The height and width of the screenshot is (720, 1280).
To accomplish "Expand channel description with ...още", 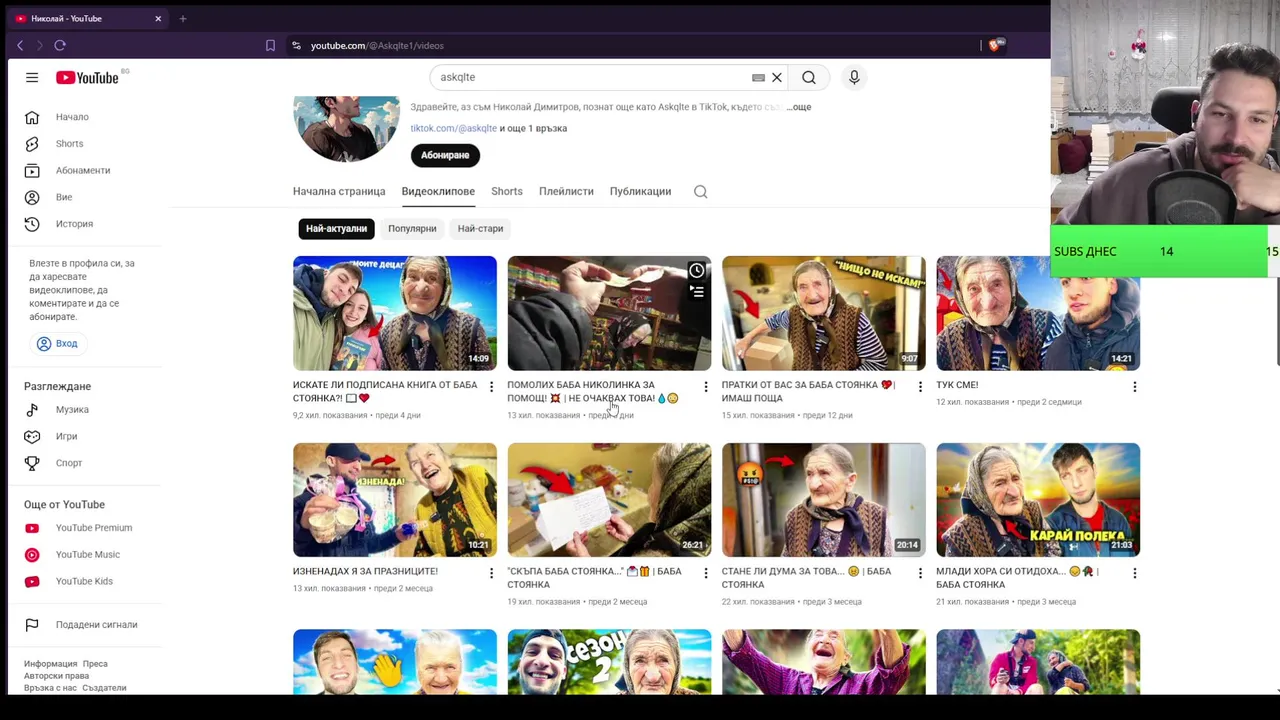I will pyautogui.click(x=799, y=107).
